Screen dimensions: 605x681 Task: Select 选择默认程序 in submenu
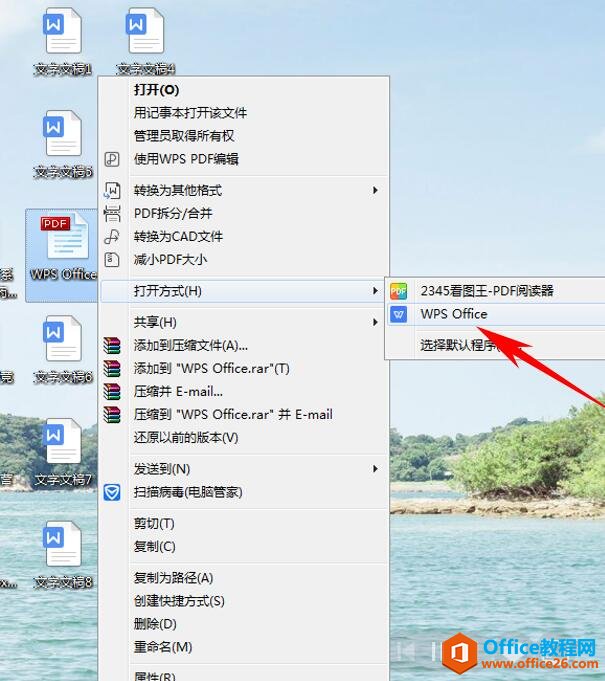[496, 345]
